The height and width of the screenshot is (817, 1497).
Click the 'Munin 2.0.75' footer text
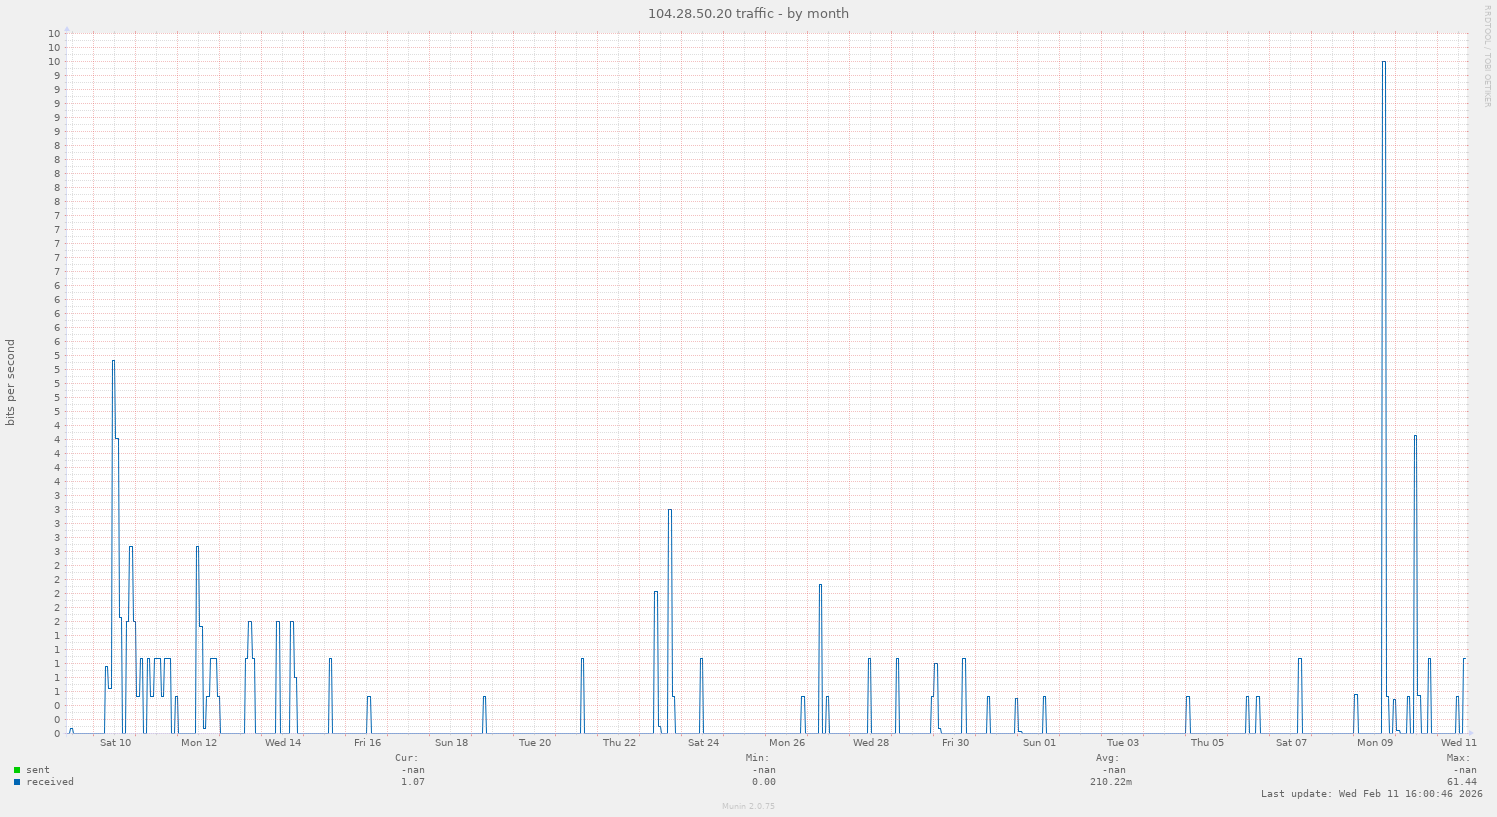click(748, 806)
